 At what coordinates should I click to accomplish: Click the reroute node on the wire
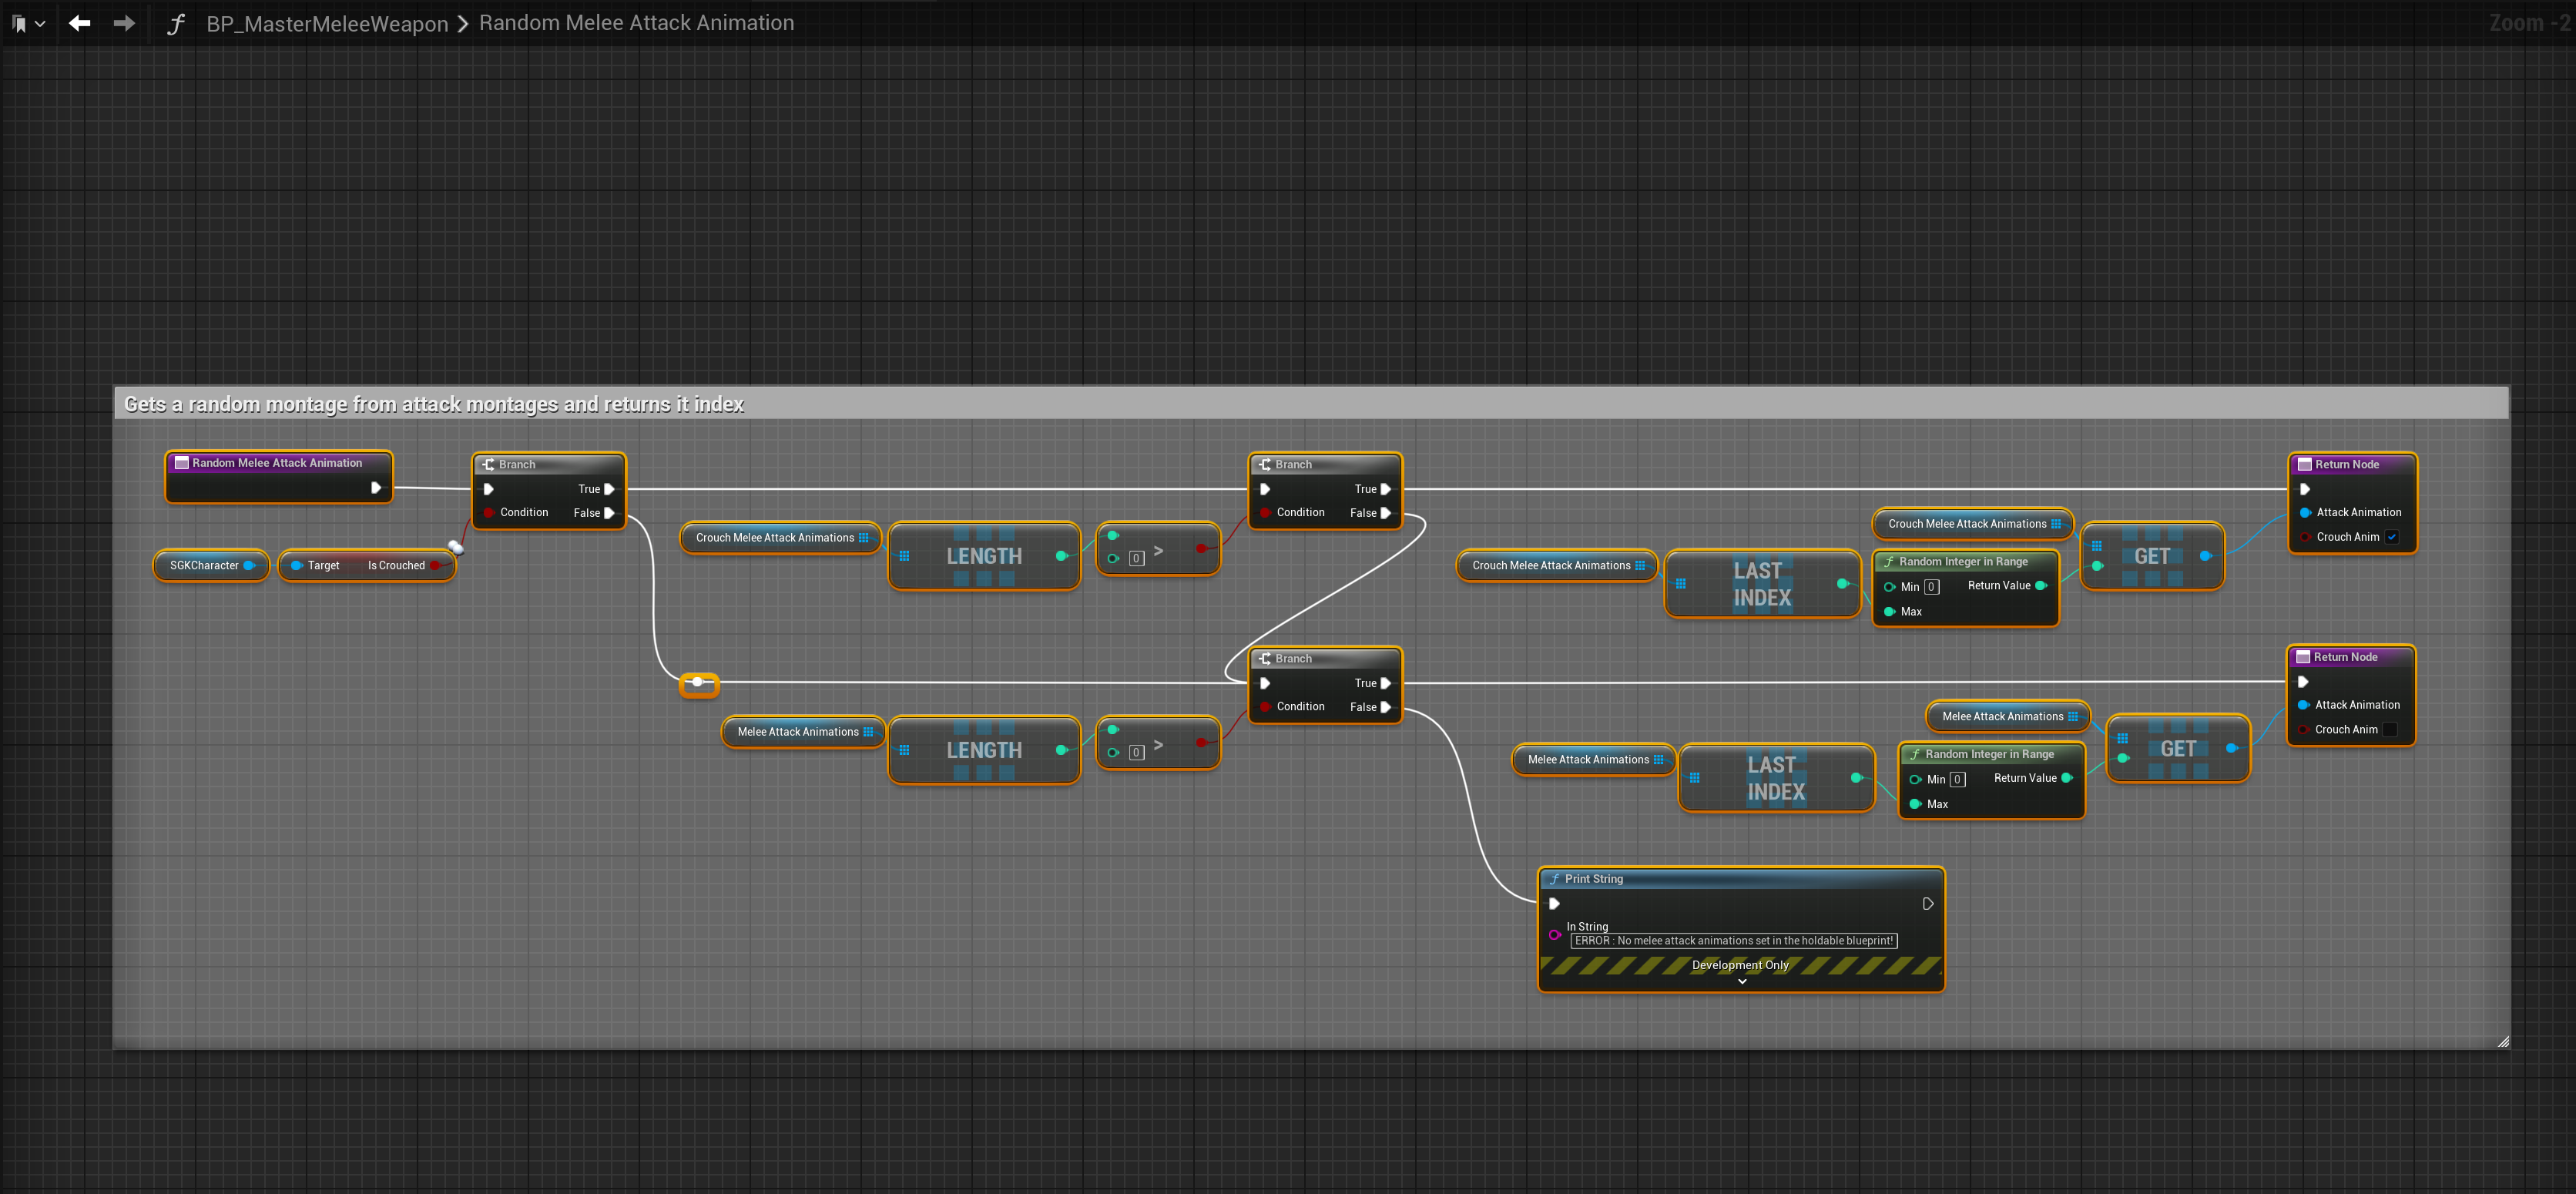tap(698, 683)
